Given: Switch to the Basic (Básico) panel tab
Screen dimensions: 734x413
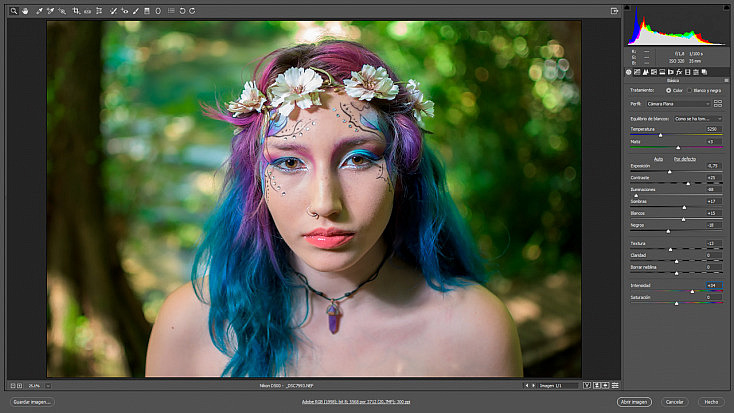Looking at the screenshot, I should click(x=629, y=72).
